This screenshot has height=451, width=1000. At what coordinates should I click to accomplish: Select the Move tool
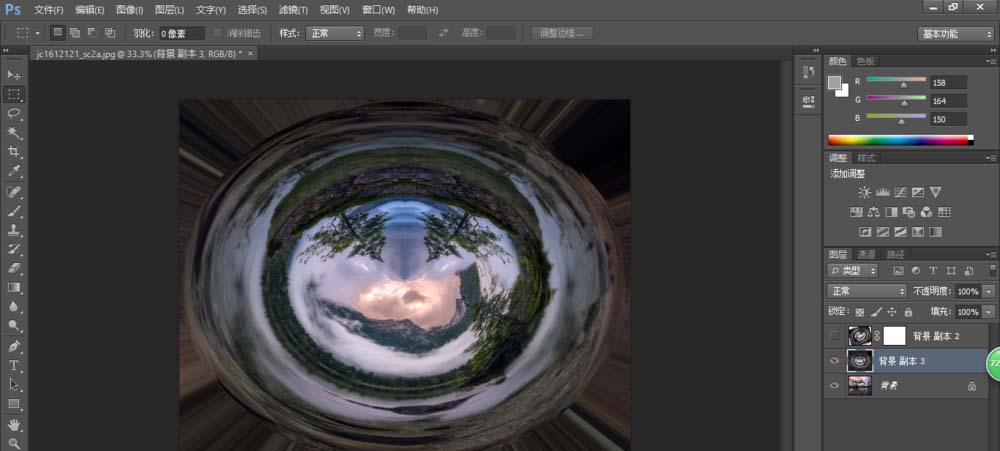coord(14,75)
